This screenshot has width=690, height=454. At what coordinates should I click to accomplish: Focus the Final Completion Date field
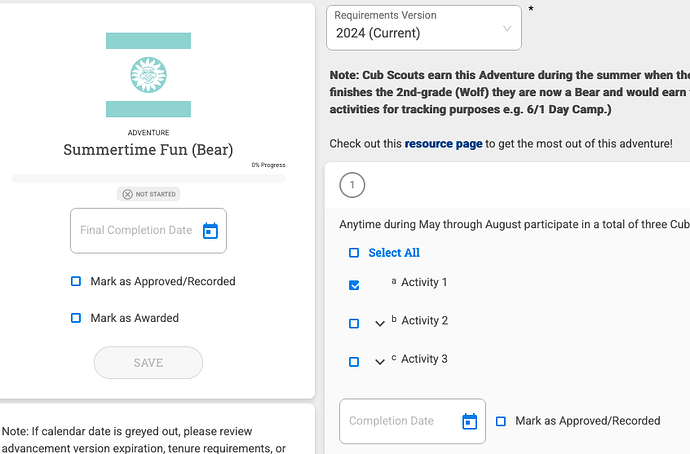136,231
